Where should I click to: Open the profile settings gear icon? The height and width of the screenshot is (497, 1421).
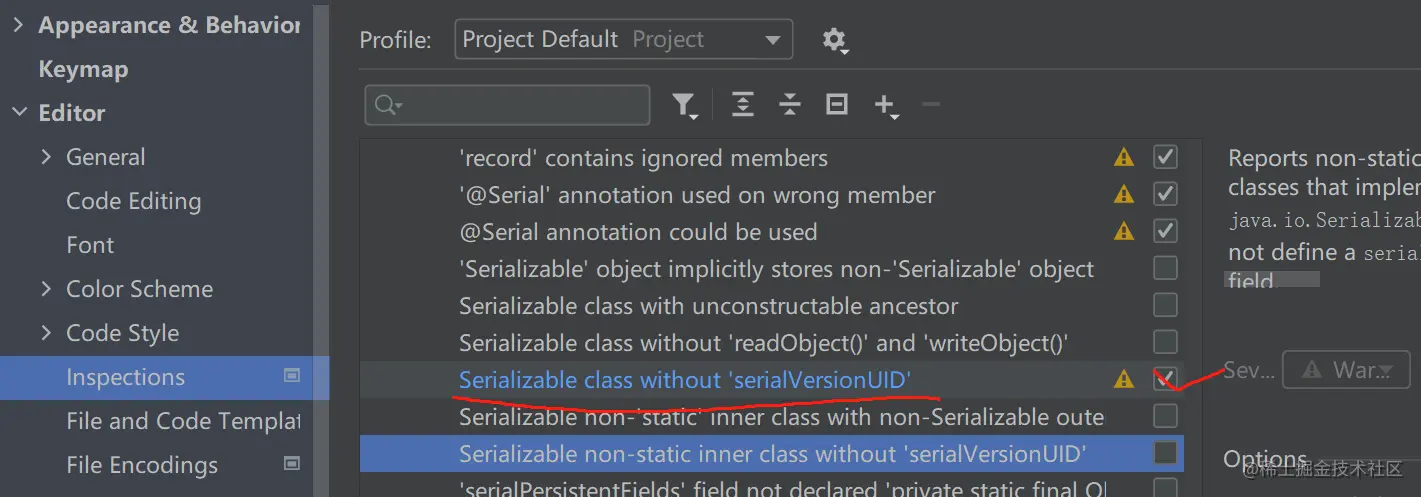pos(834,40)
